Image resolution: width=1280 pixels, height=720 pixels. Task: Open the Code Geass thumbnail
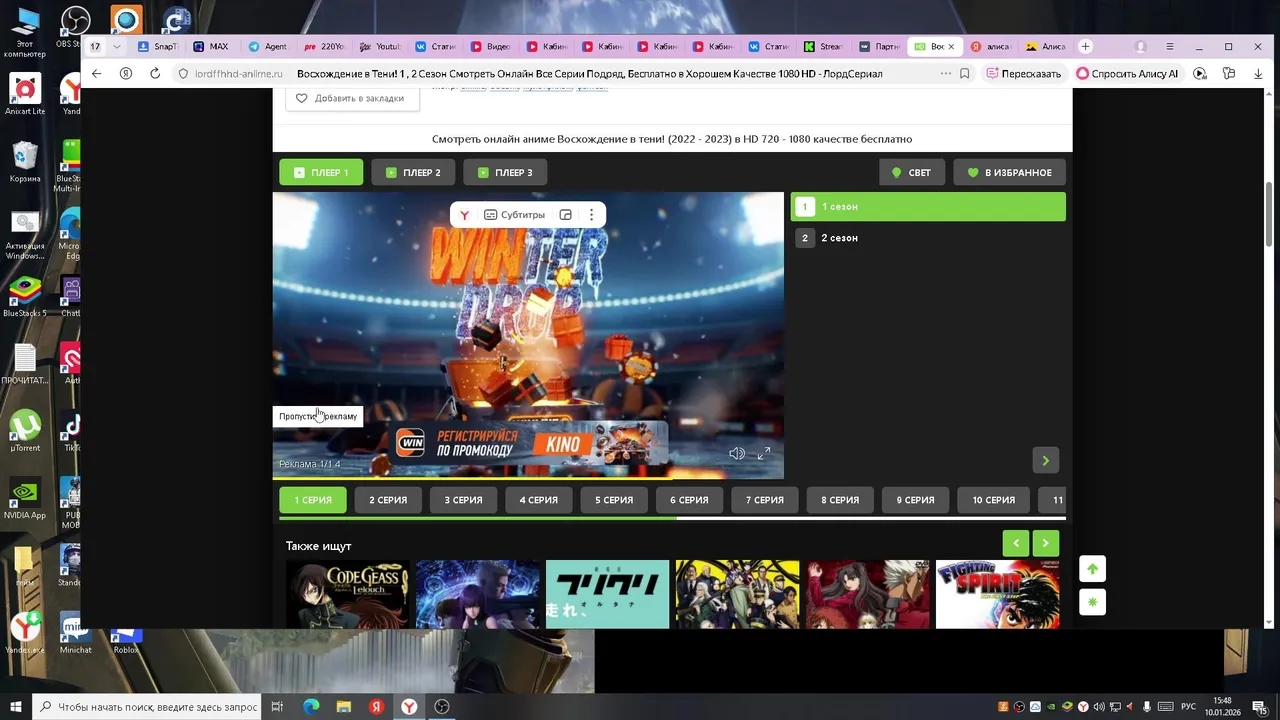tap(347, 594)
